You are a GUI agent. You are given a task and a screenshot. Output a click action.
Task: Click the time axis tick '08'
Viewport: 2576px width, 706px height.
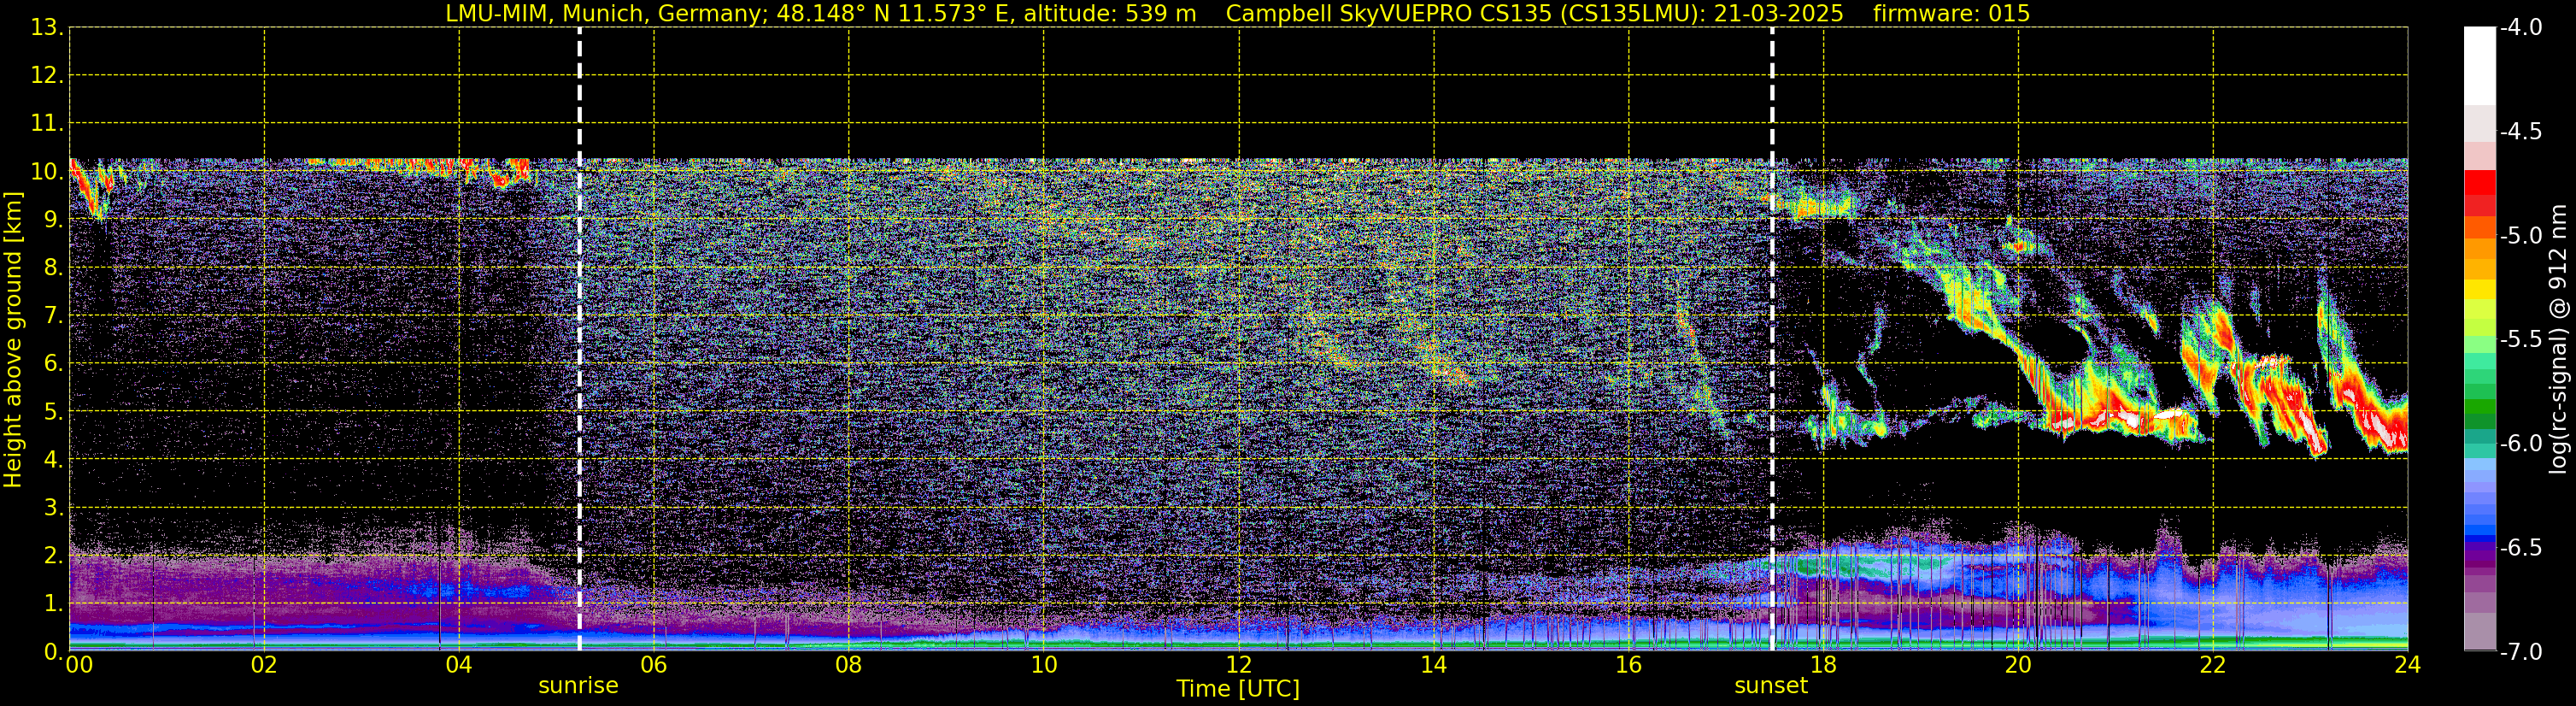849,664
